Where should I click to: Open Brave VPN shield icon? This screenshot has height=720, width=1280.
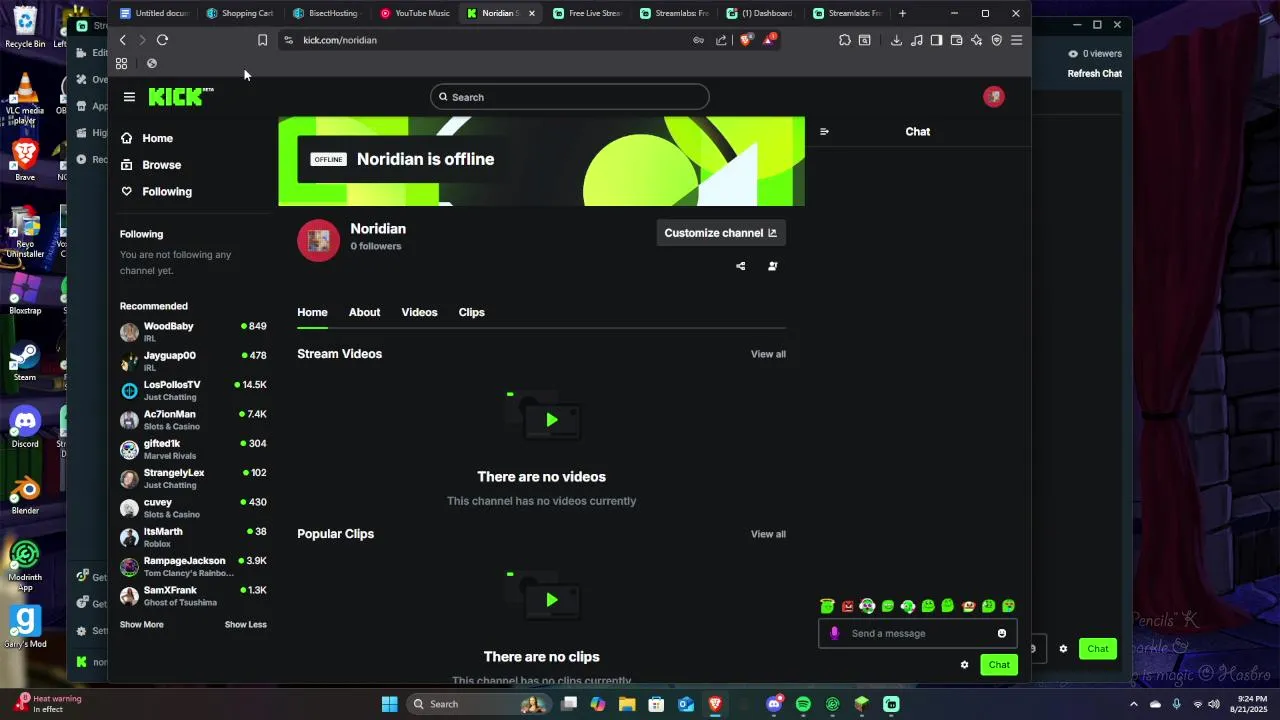[996, 40]
